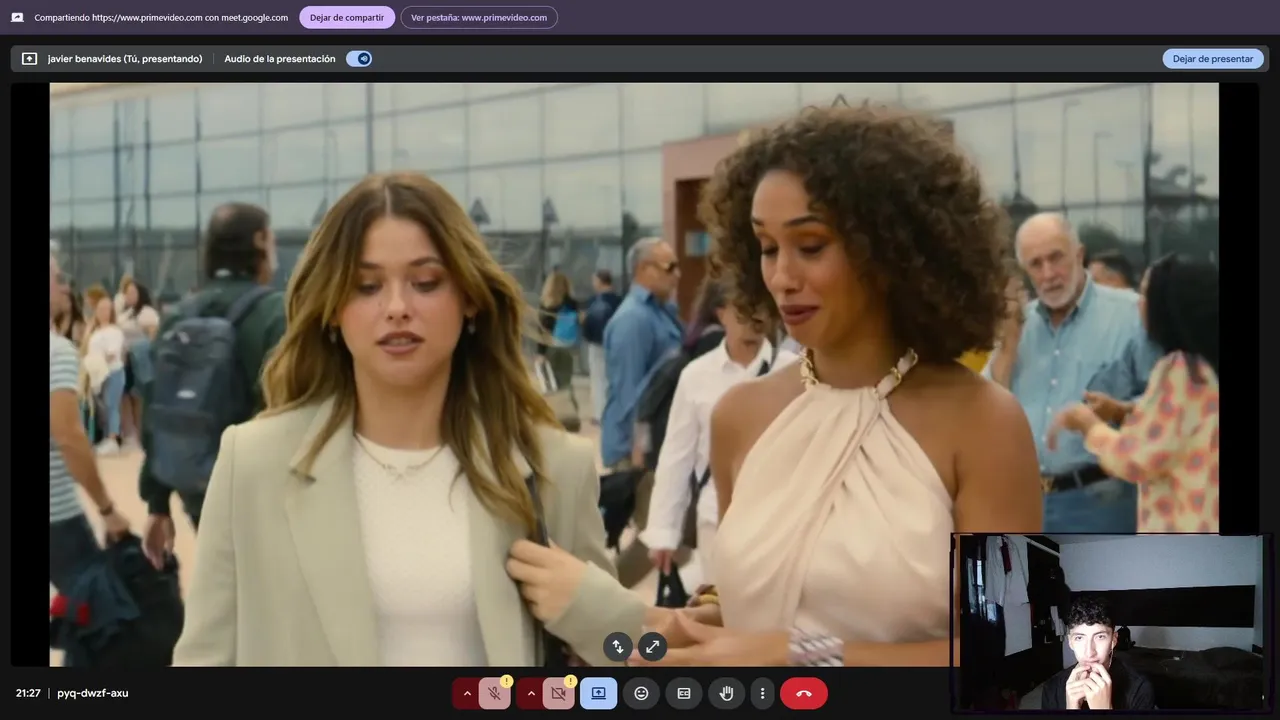The image size is (1280, 720).
Task: Click the clock showing 21:27
Action: click(x=28, y=693)
